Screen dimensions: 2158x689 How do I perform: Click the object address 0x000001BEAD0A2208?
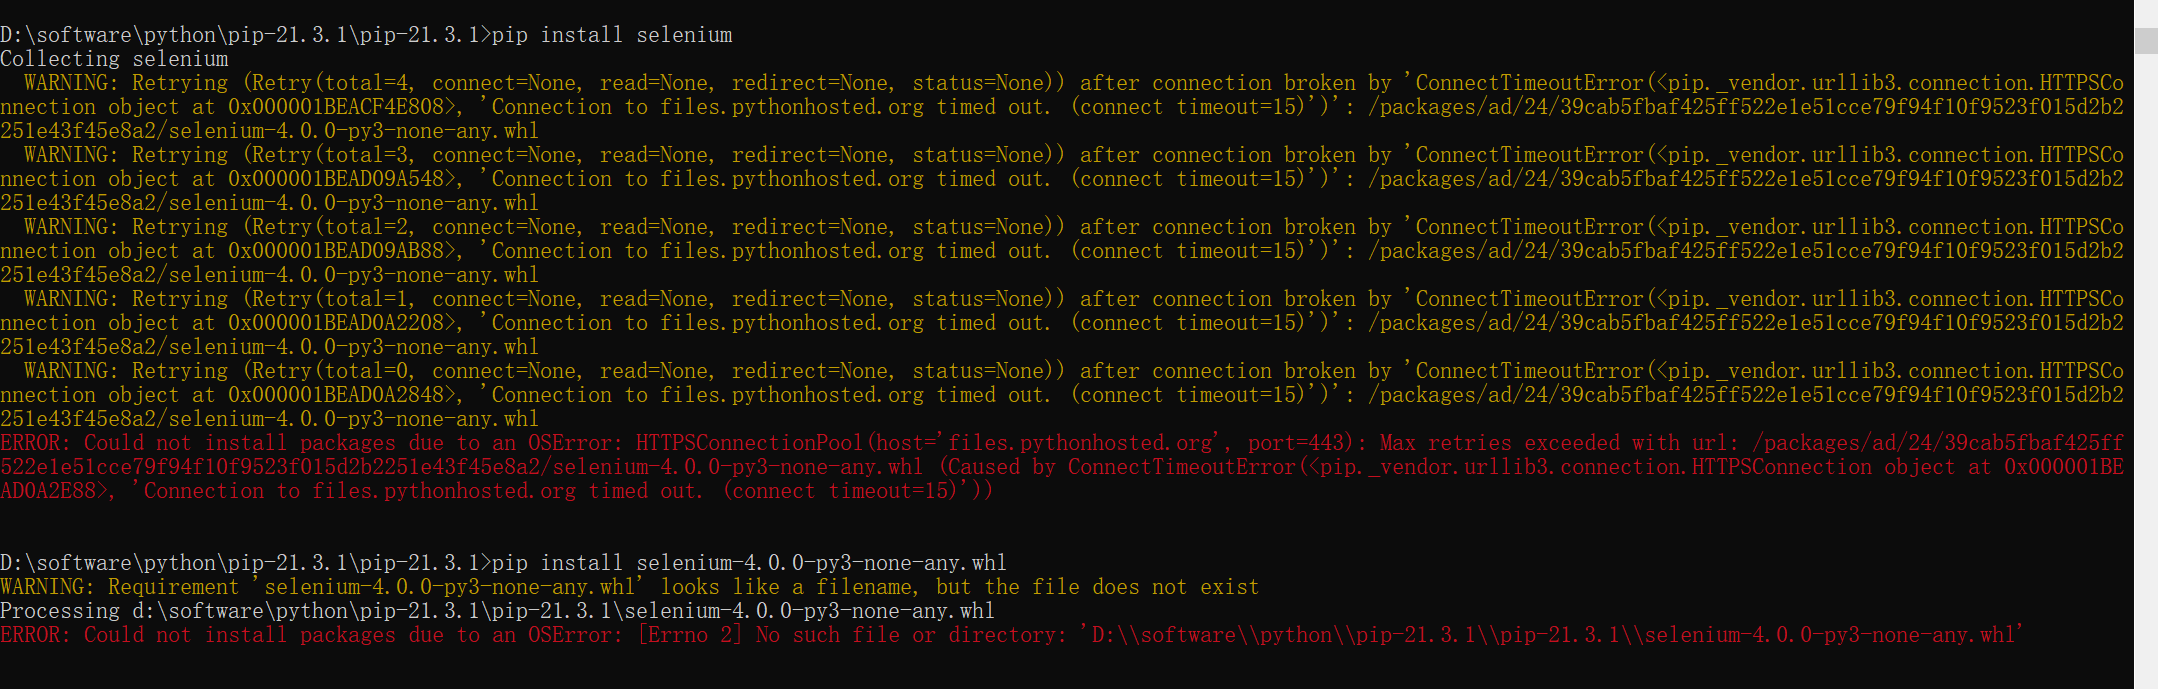336,323
